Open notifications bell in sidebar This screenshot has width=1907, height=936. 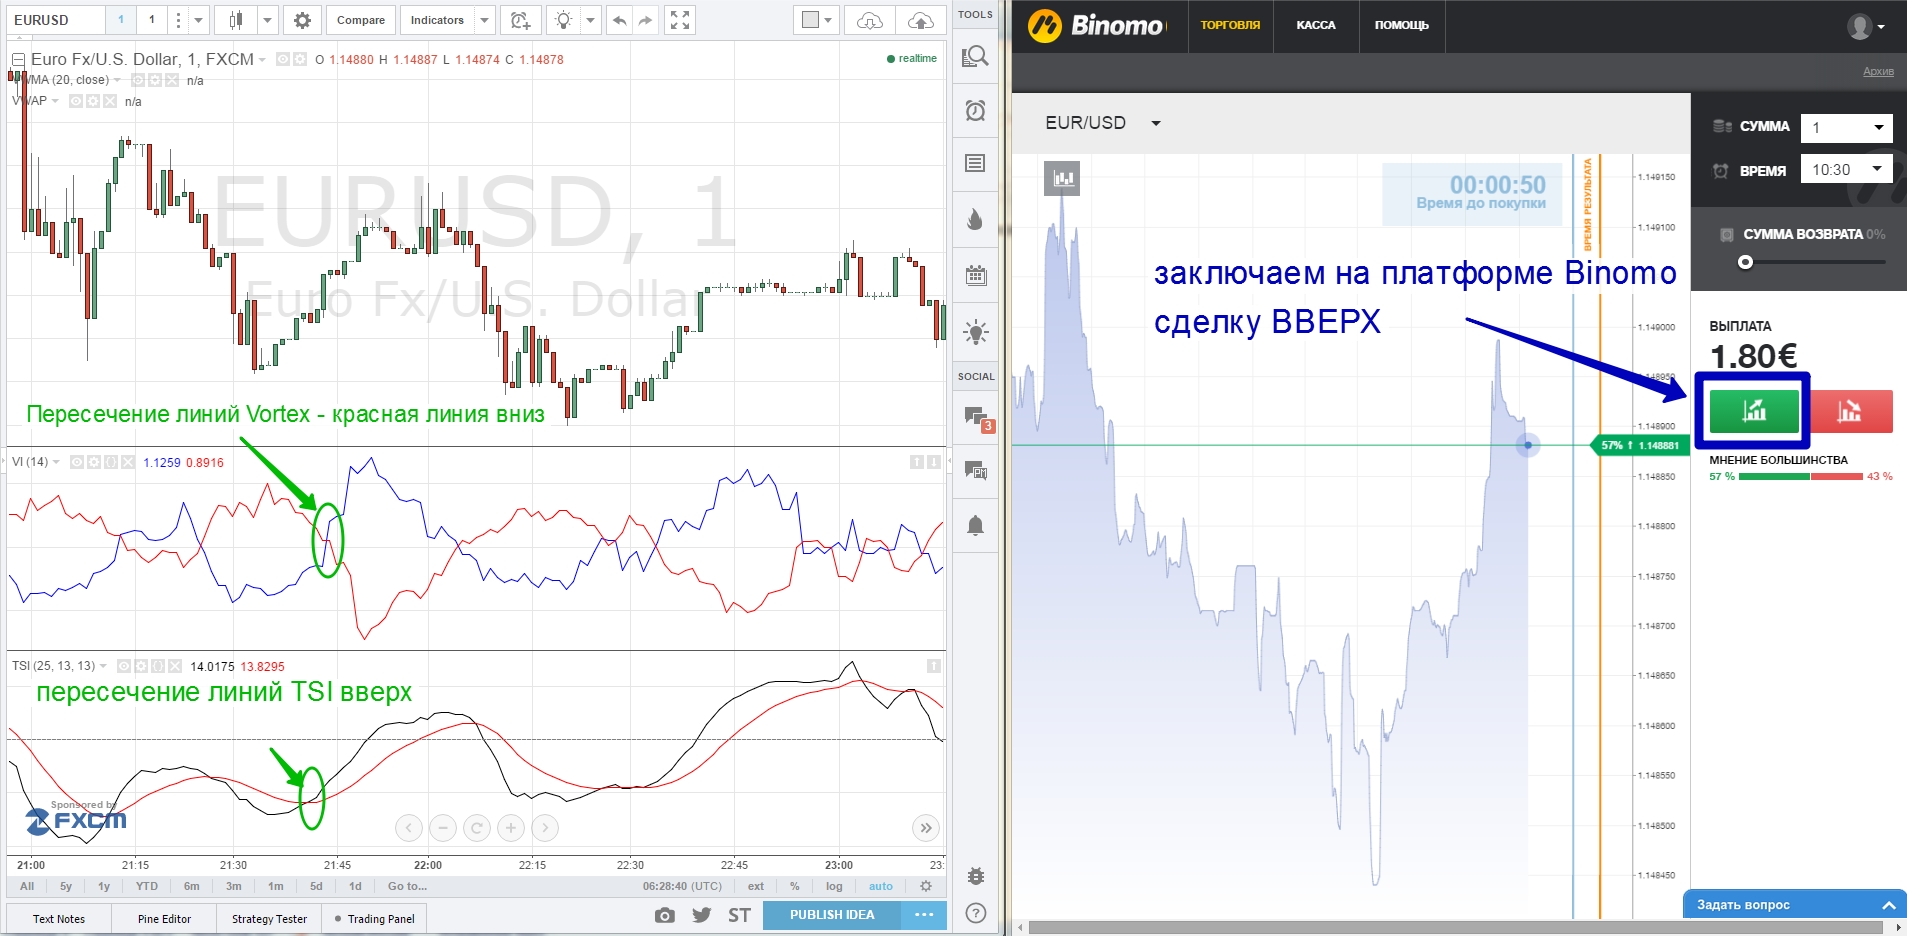click(975, 525)
